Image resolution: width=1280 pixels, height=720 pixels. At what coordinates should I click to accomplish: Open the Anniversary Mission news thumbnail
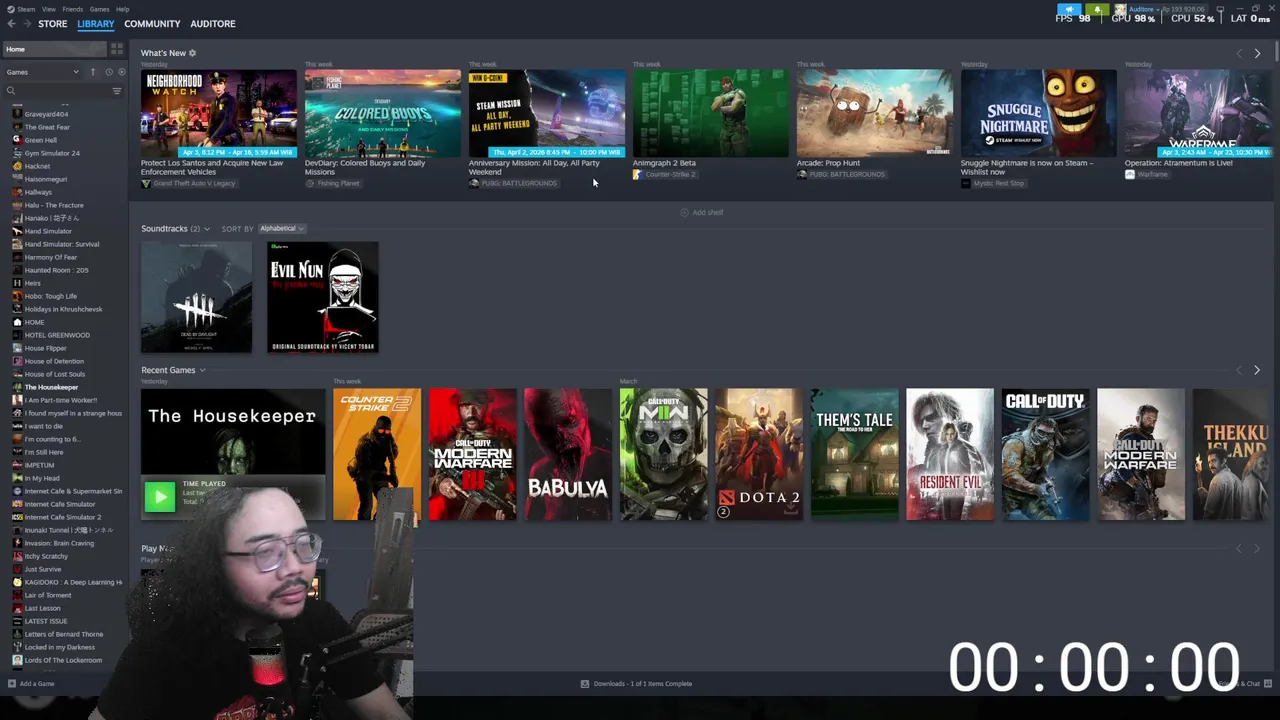click(547, 113)
